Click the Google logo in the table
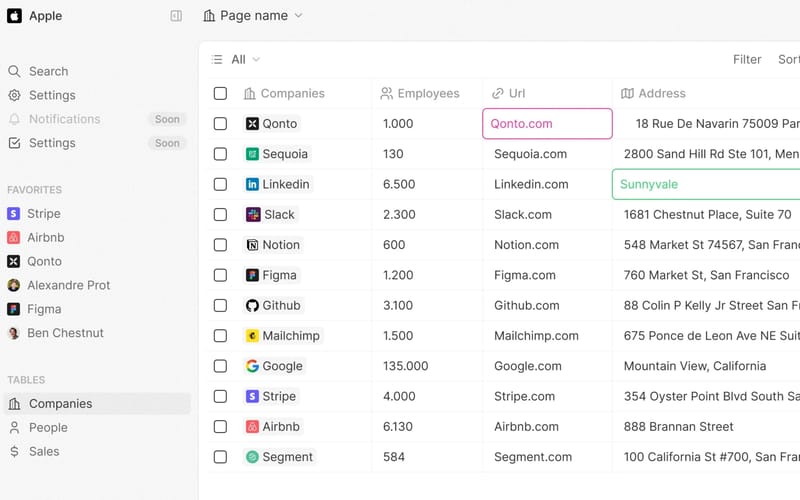 tap(253, 366)
